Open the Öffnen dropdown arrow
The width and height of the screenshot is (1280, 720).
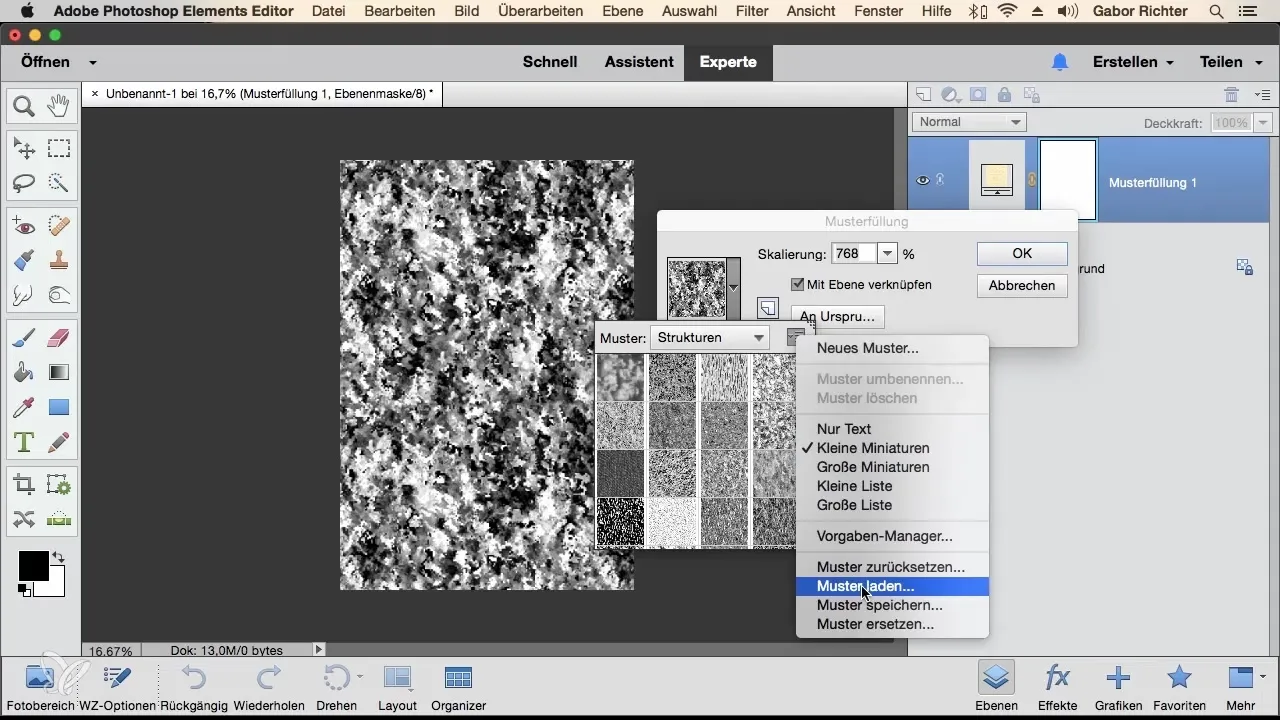(x=92, y=62)
